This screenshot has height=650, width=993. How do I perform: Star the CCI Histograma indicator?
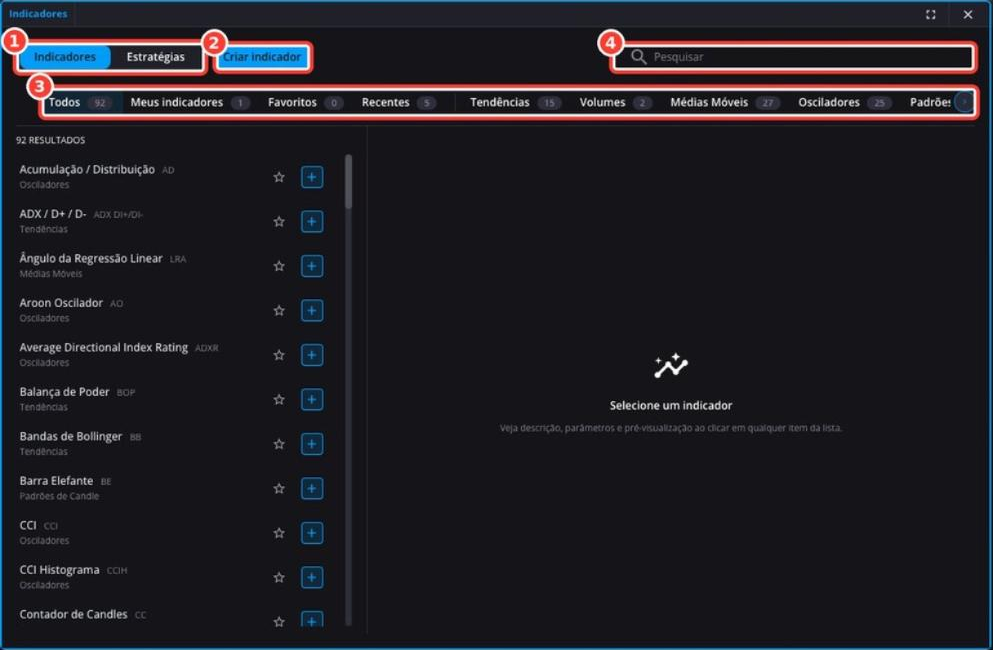[279, 577]
